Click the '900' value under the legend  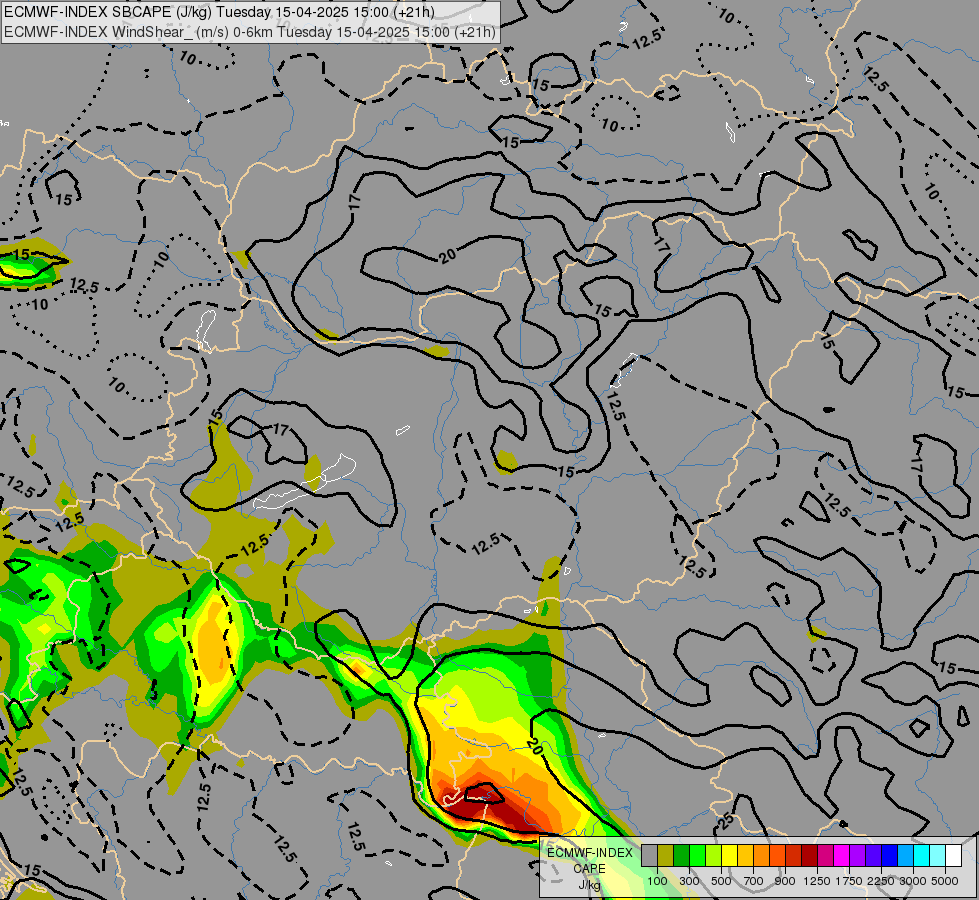click(x=785, y=881)
